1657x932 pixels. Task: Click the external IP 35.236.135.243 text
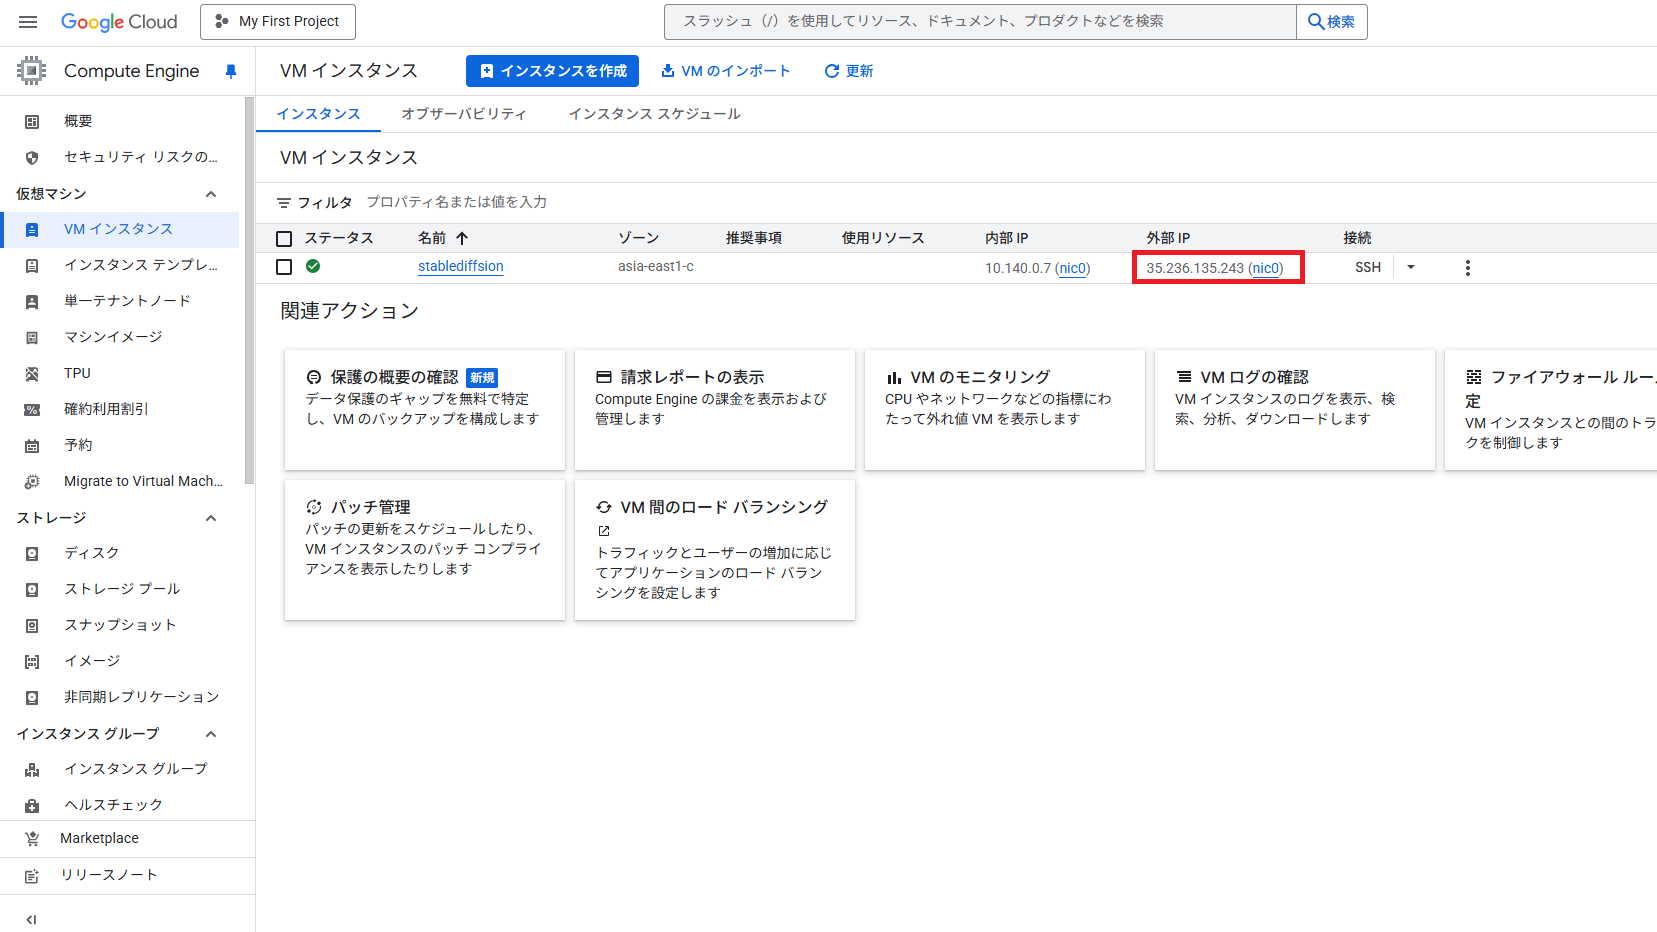pyautogui.click(x=1195, y=268)
